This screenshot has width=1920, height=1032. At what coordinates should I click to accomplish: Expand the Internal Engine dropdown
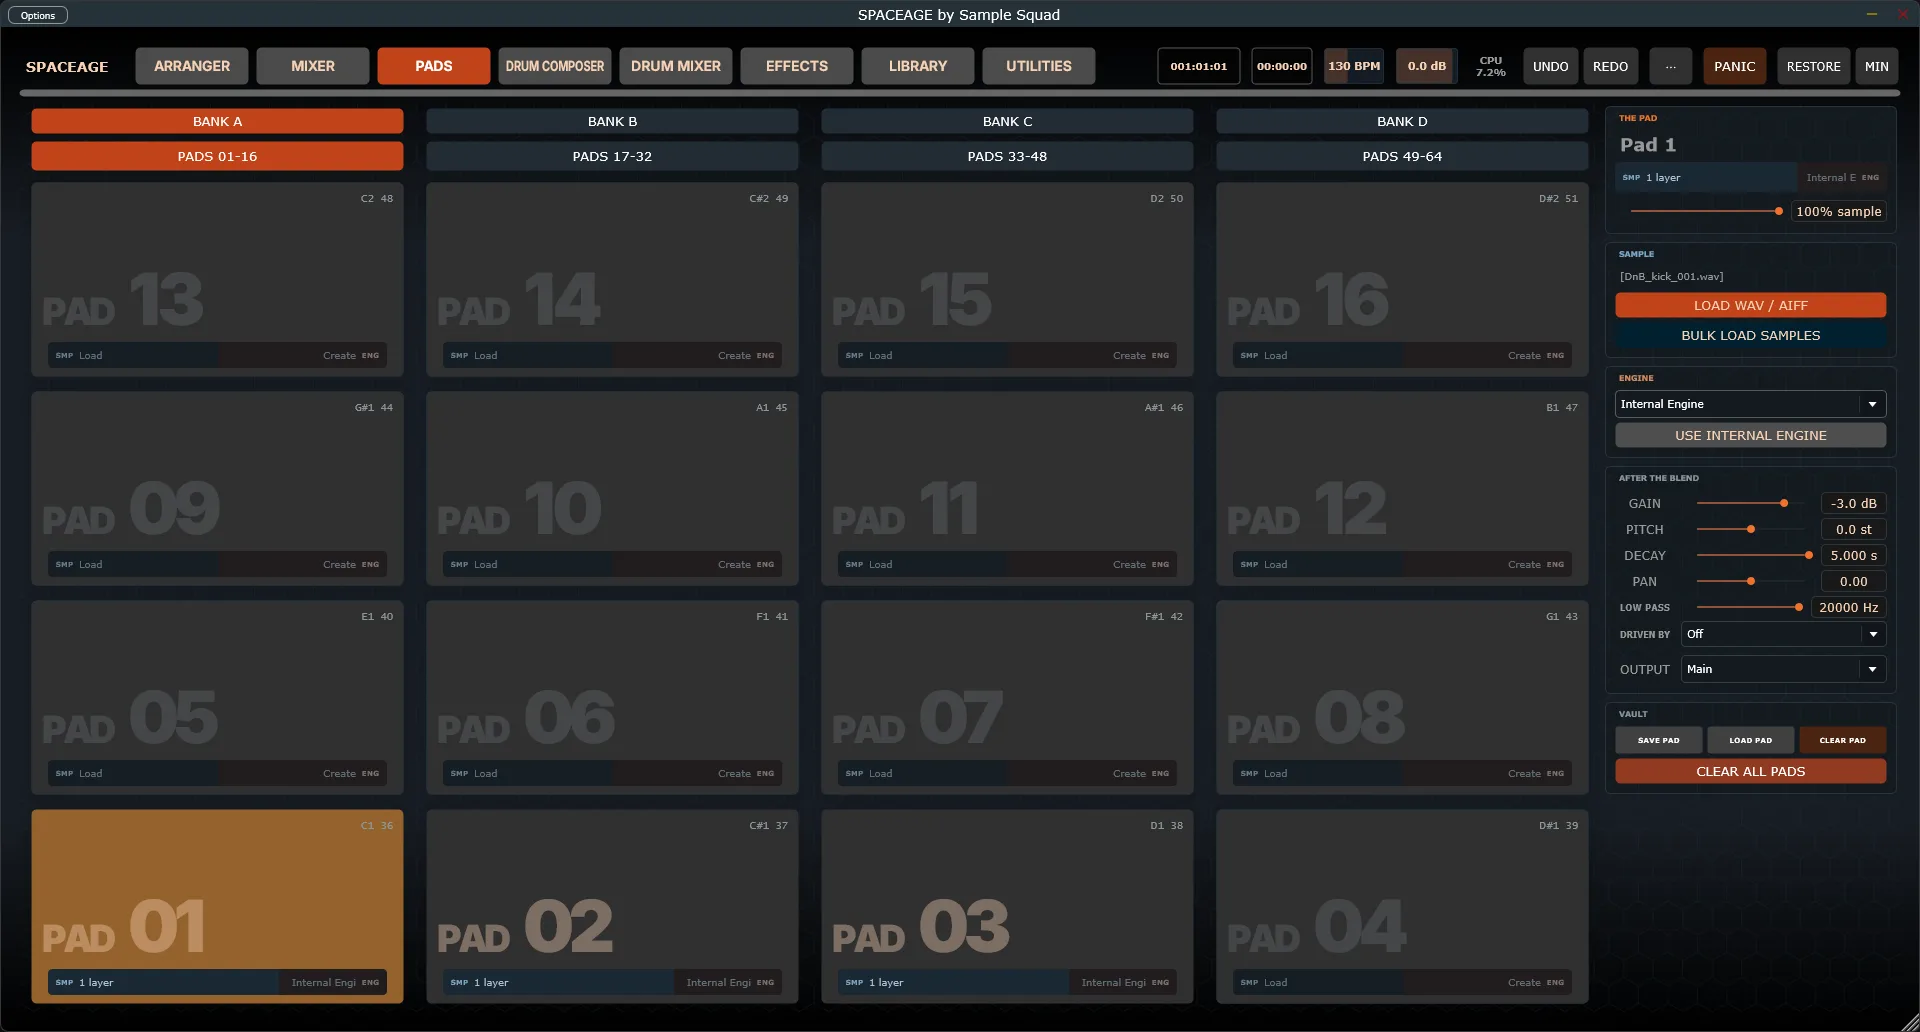(x=1750, y=404)
